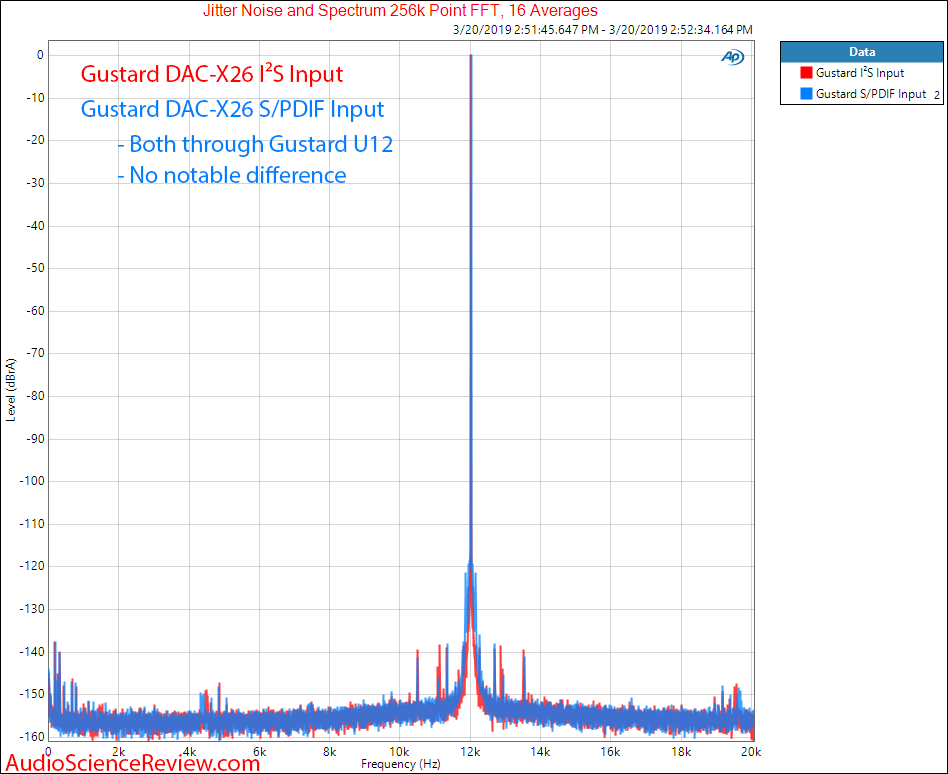Click the AP logo in the chart corner
The image size is (948, 774).
[x=732, y=57]
